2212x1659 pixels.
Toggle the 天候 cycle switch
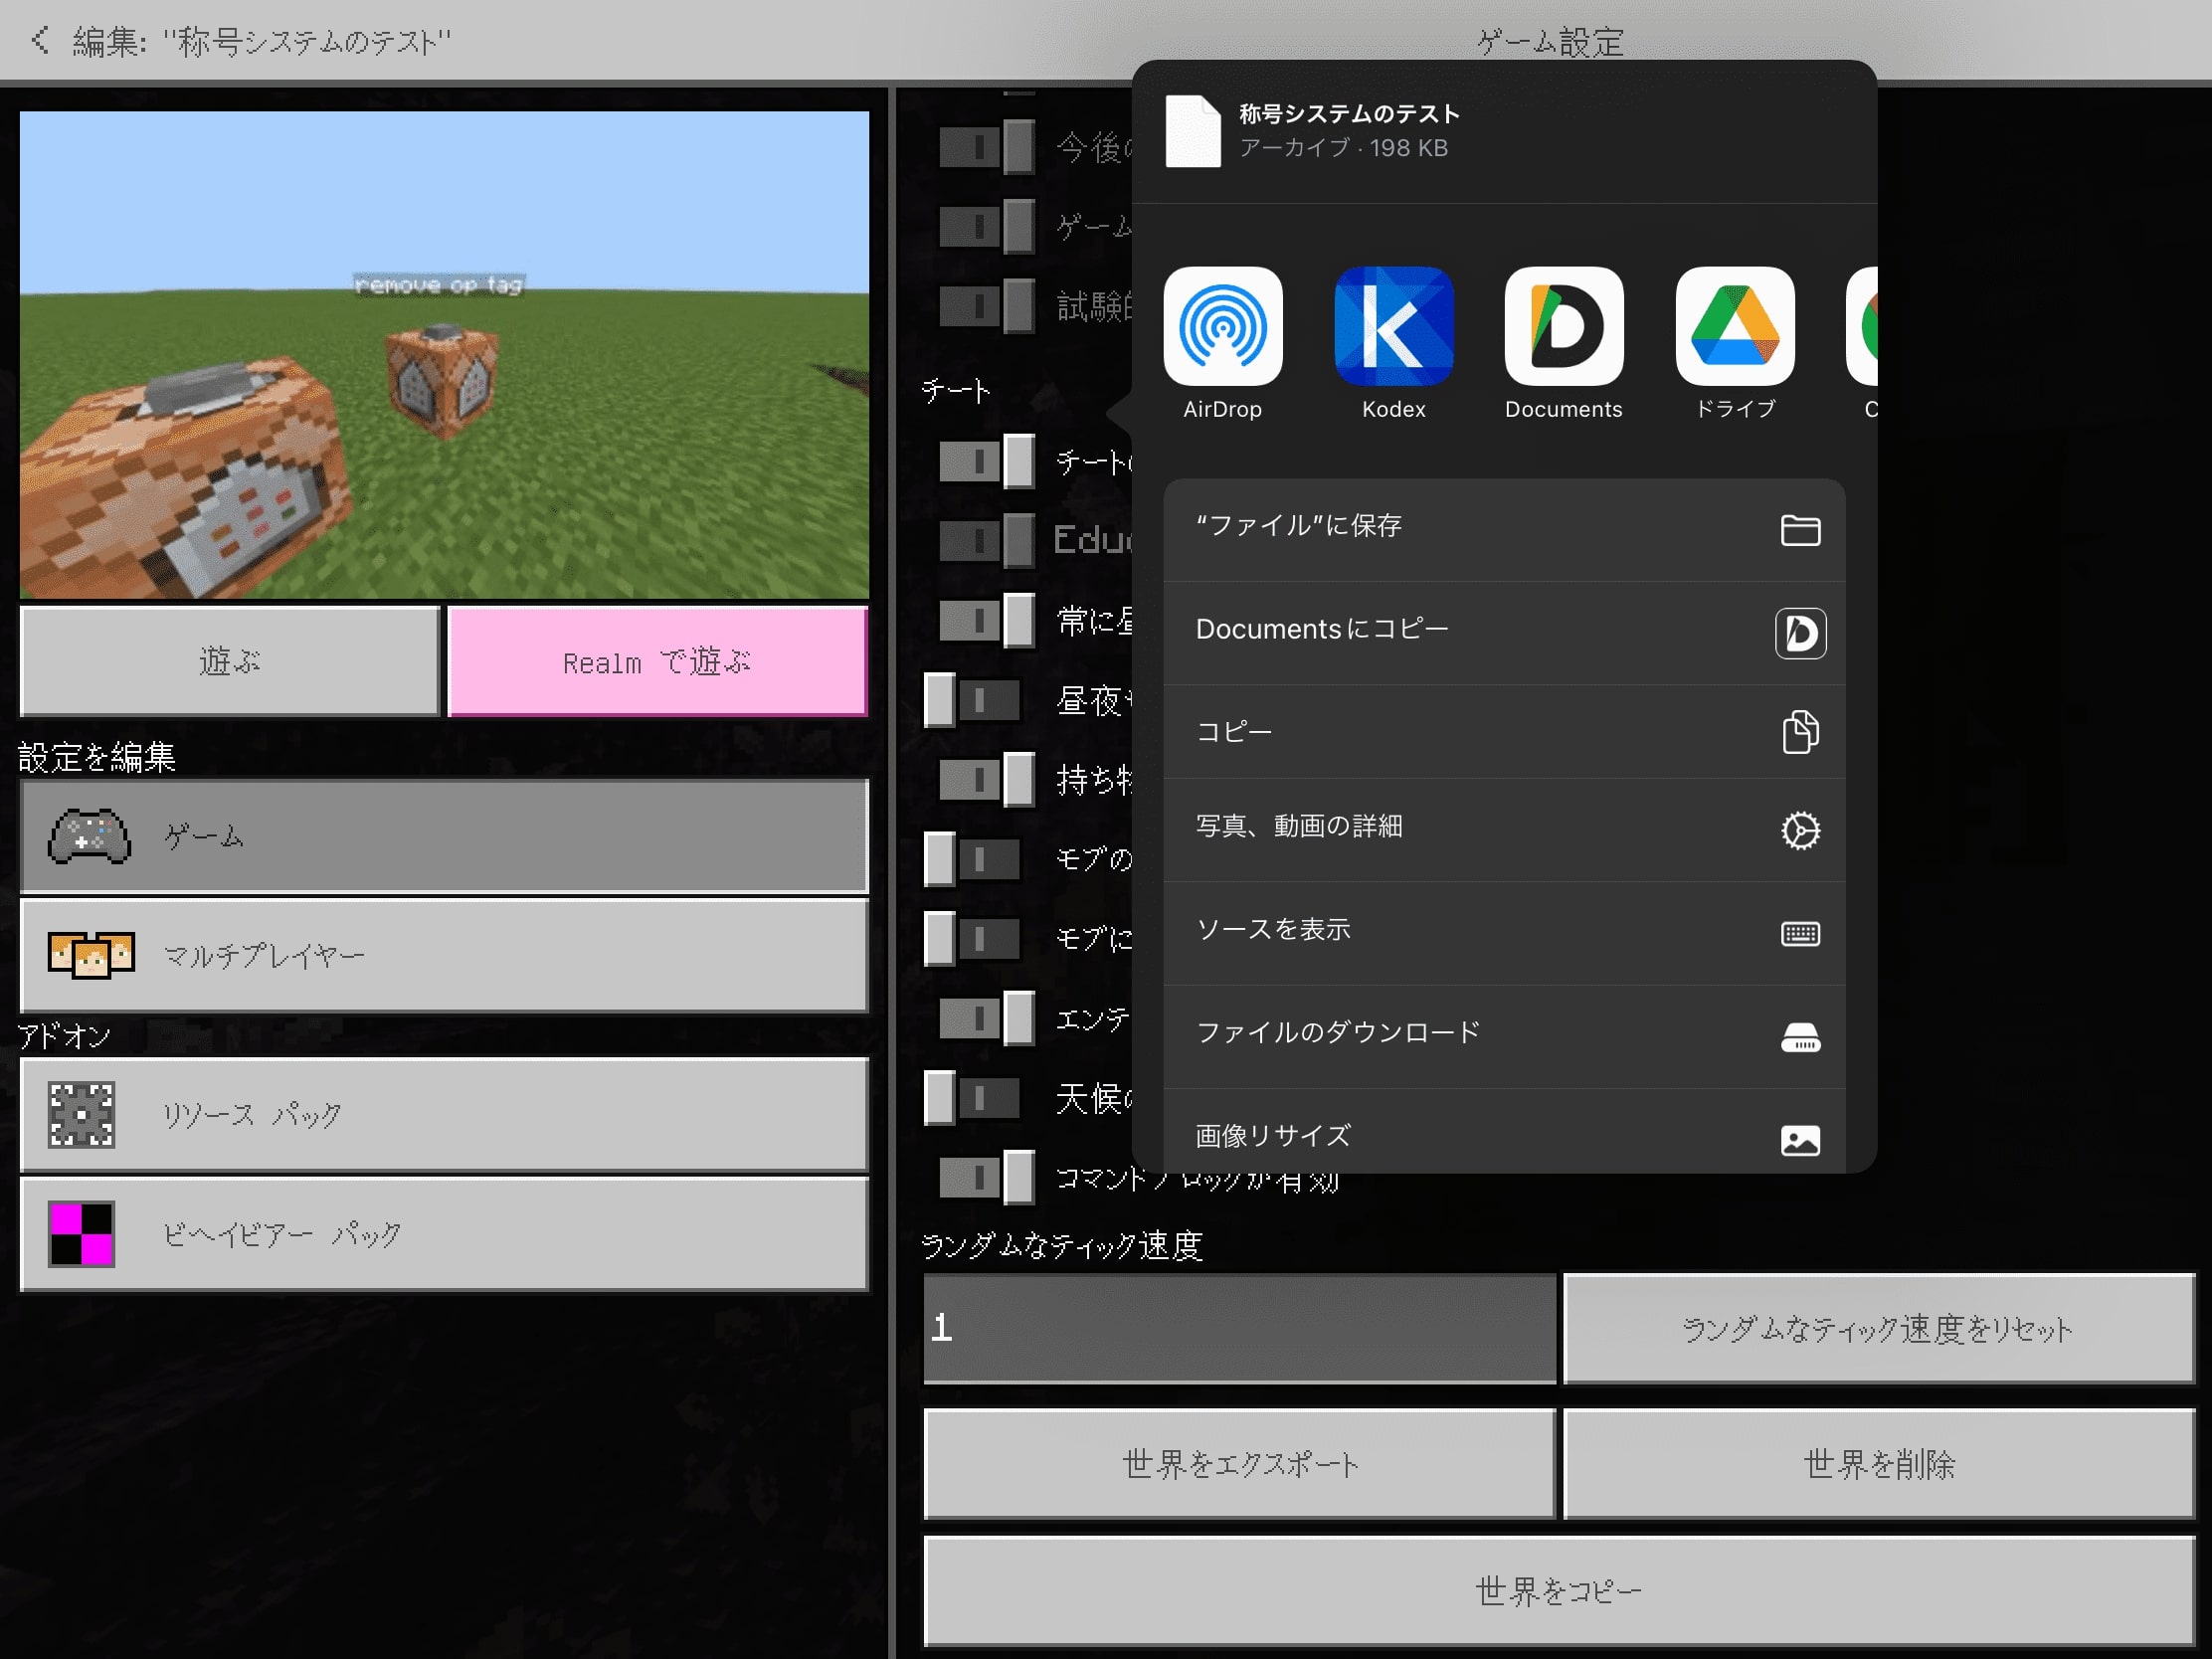[x=972, y=1098]
